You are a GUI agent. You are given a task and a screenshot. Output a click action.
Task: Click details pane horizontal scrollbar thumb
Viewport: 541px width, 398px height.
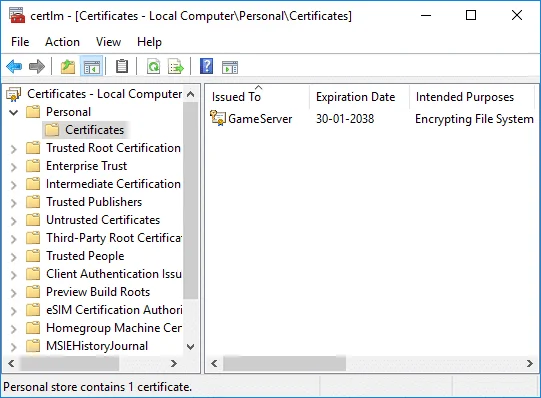point(284,364)
